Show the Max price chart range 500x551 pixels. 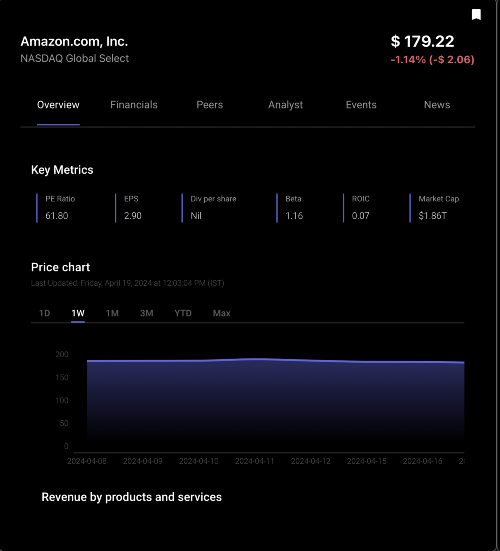click(x=221, y=313)
